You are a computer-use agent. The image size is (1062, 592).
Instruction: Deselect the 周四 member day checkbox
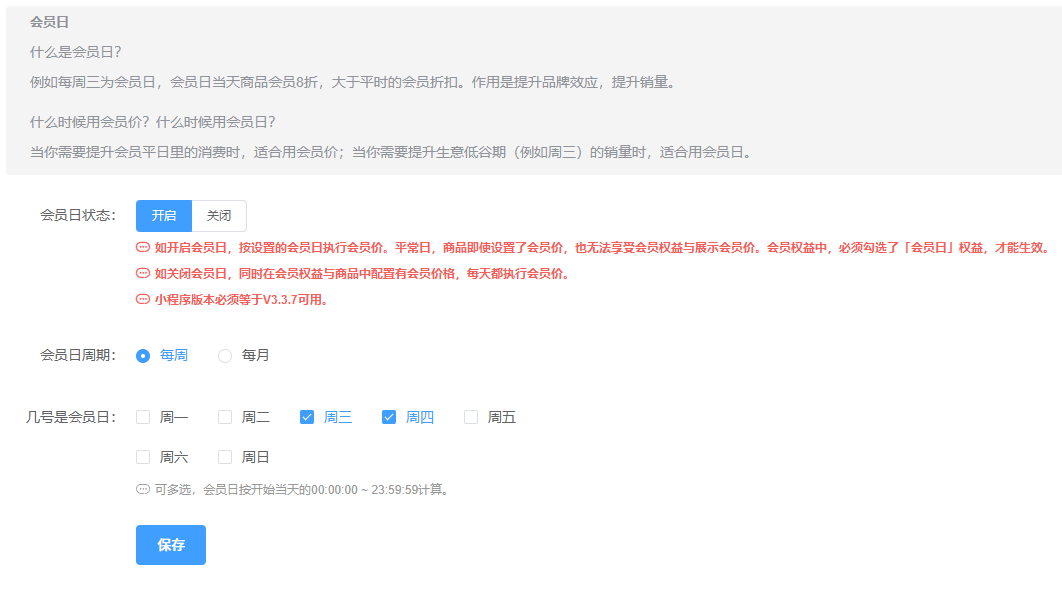pos(389,417)
